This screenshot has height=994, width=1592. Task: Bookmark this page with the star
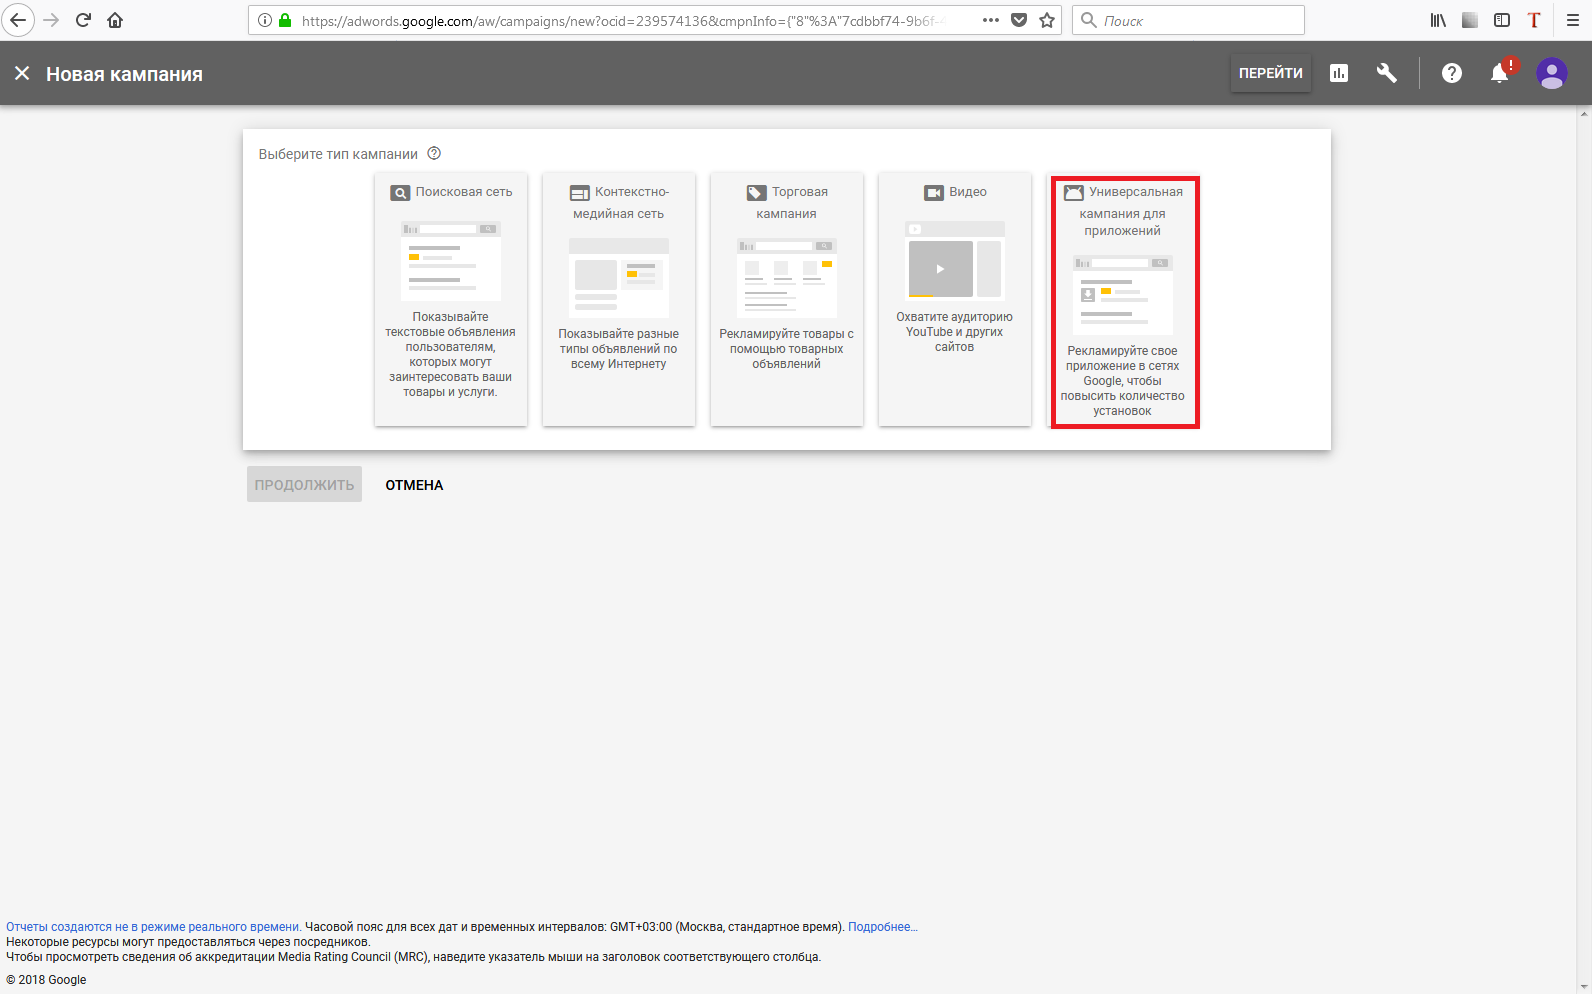coord(1047,20)
